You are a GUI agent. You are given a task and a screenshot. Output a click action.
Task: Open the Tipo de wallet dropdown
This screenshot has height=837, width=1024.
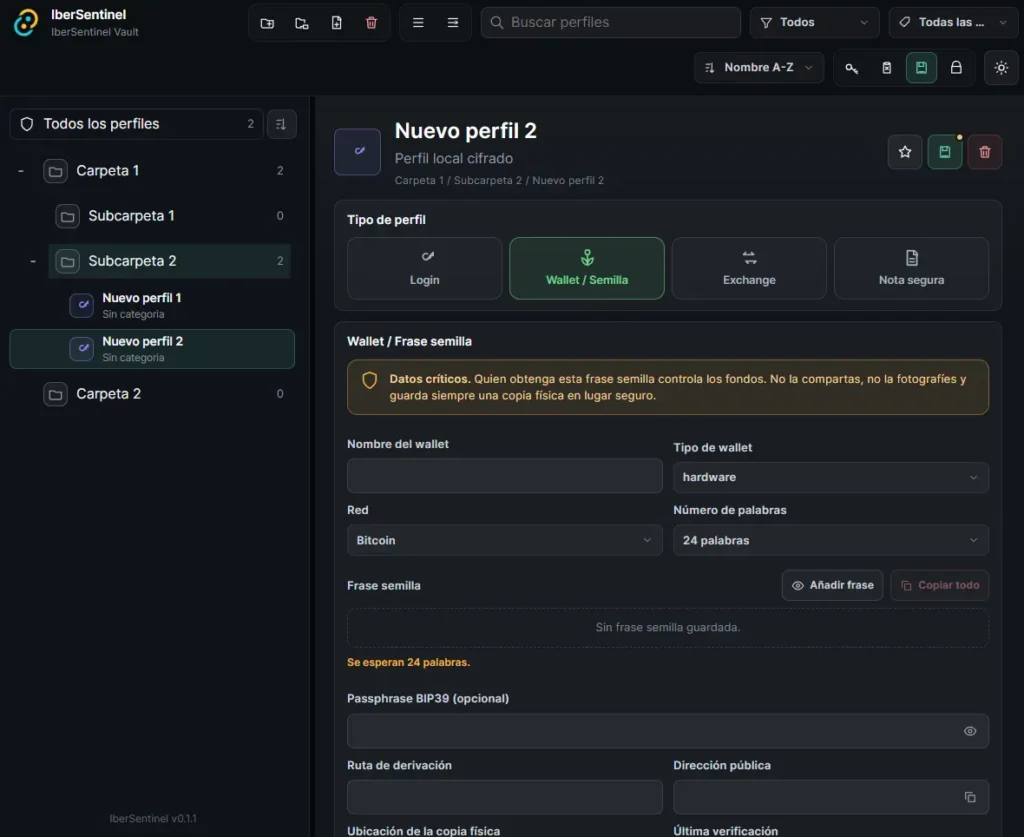click(831, 477)
